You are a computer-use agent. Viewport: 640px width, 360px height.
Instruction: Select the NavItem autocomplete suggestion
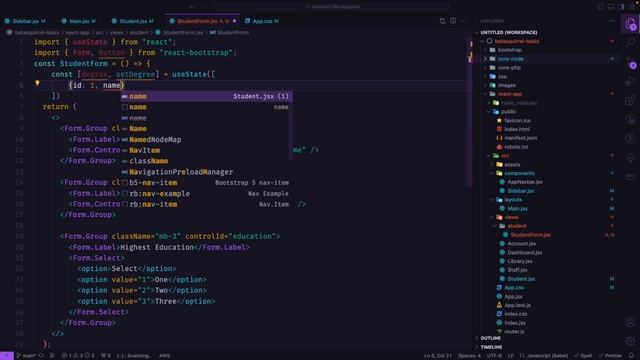tap(206, 150)
